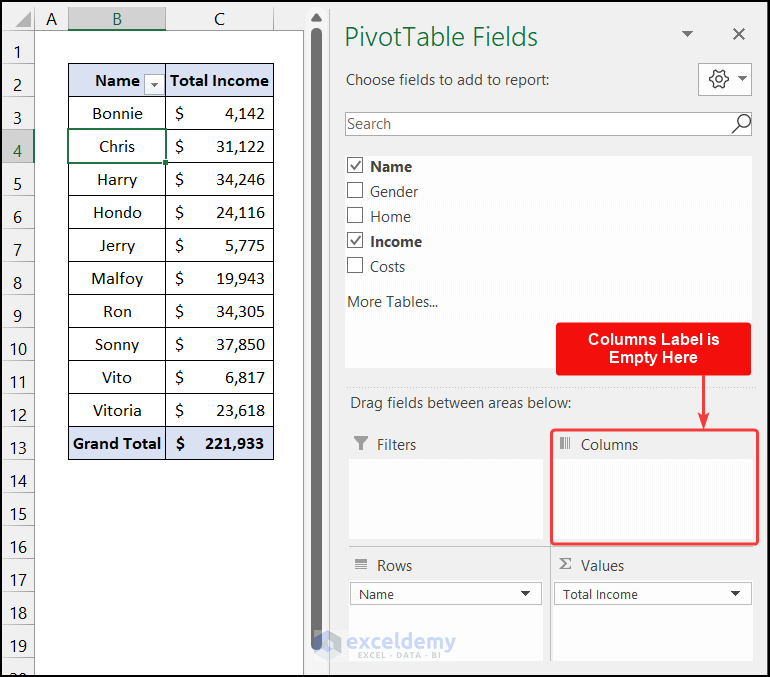Click the Rows area icon

[x=361, y=564]
